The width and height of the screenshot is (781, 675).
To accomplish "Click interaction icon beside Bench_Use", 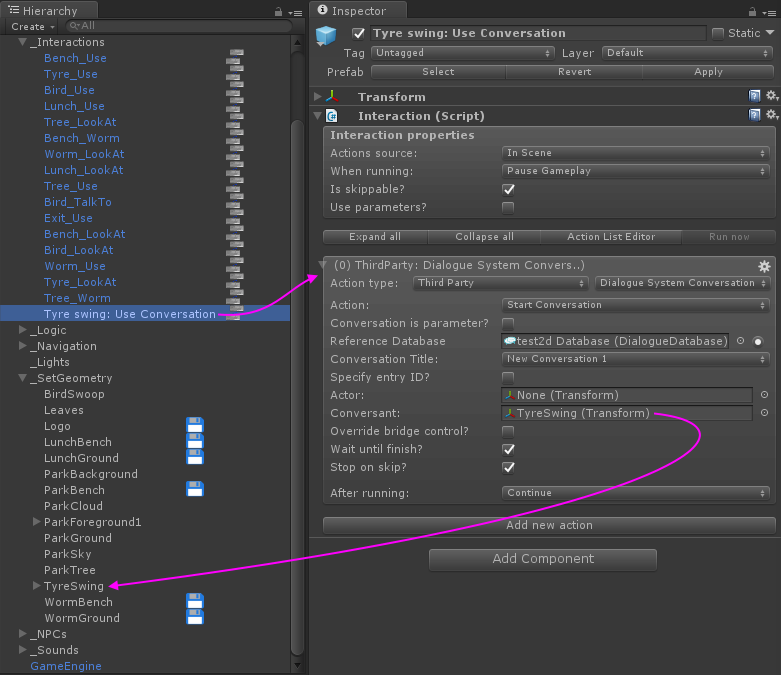I will click(x=235, y=57).
